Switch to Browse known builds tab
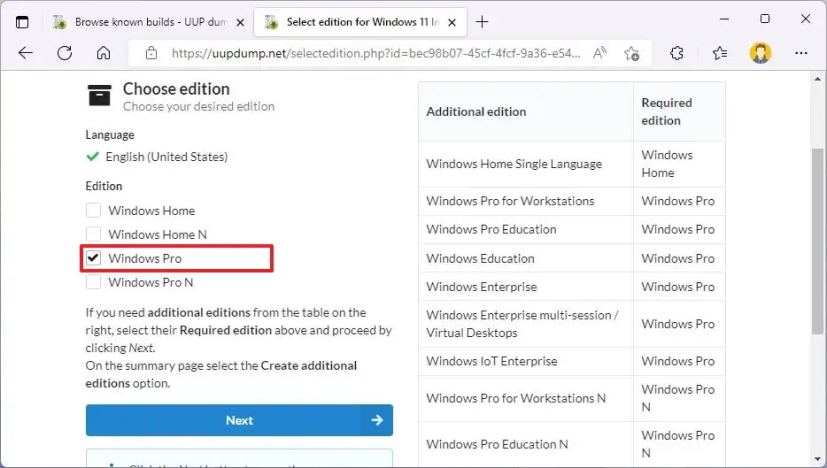Screen dimensions: 827x468 [143, 22]
